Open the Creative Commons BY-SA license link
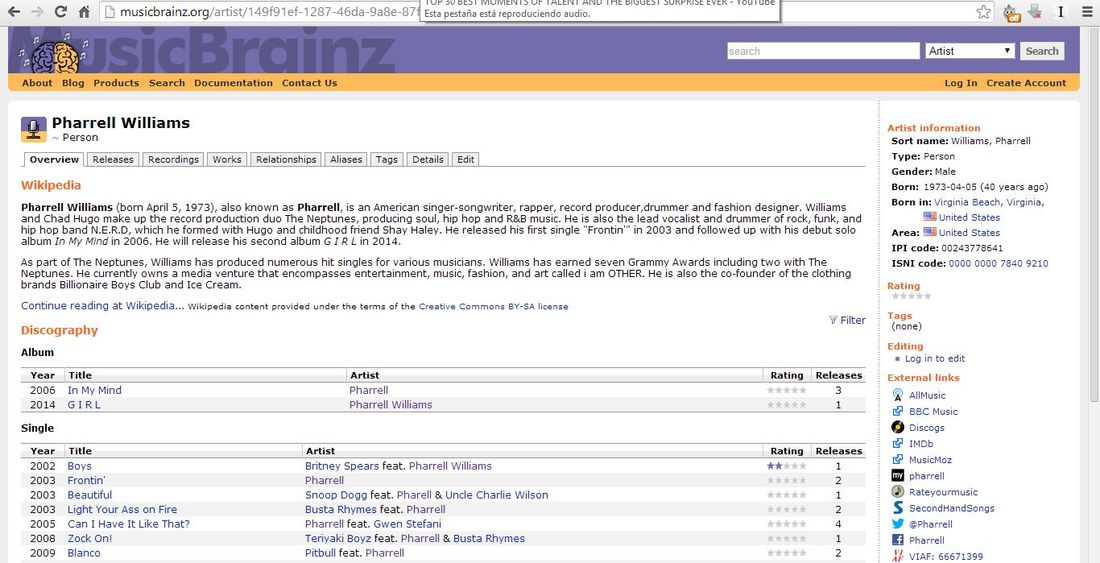 point(493,306)
